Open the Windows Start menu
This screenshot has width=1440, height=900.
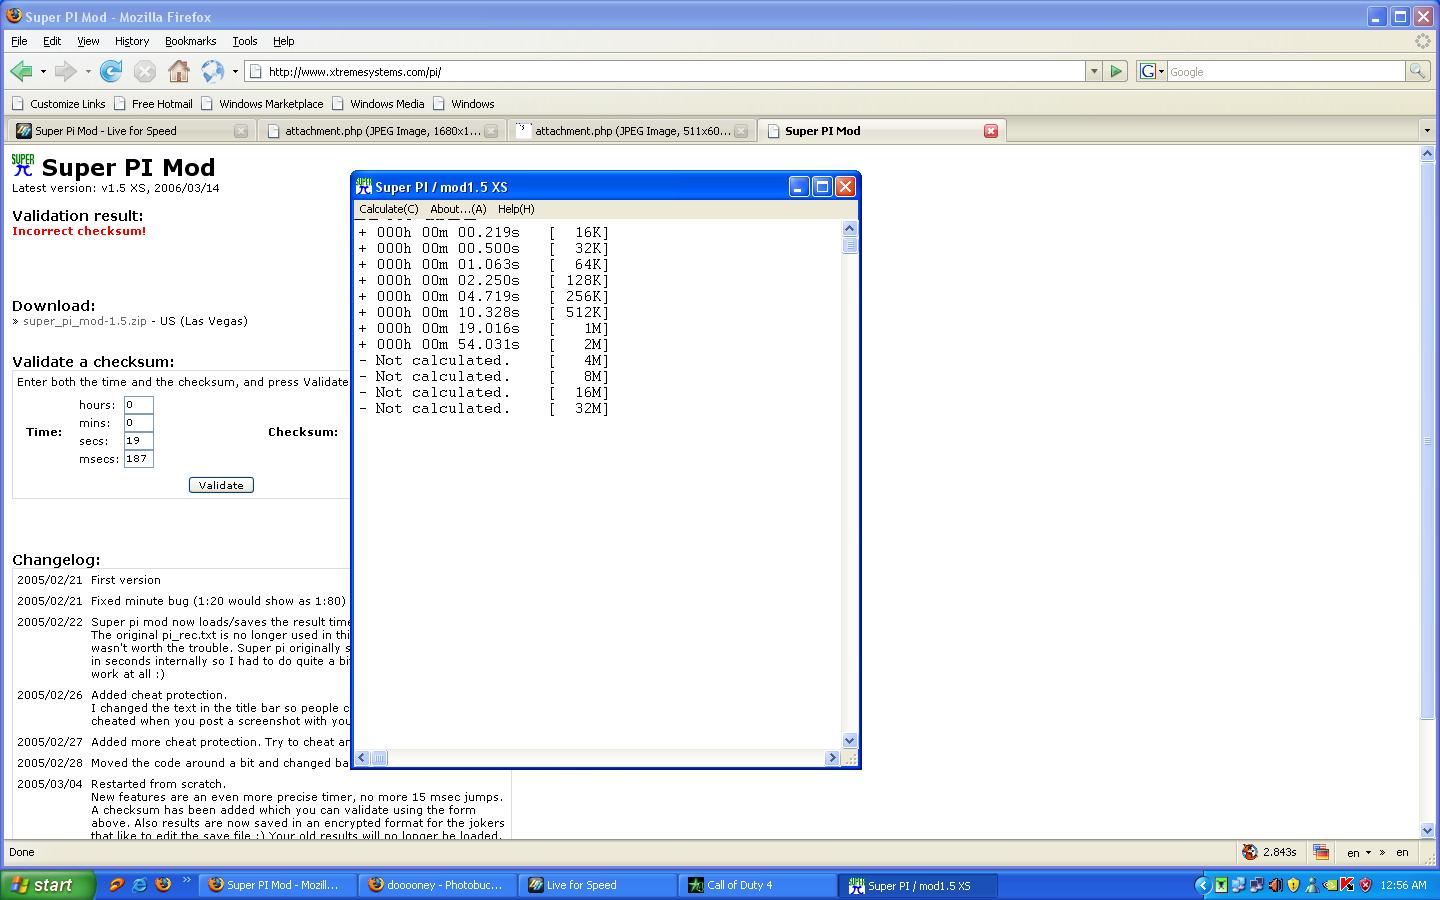[48, 885]
